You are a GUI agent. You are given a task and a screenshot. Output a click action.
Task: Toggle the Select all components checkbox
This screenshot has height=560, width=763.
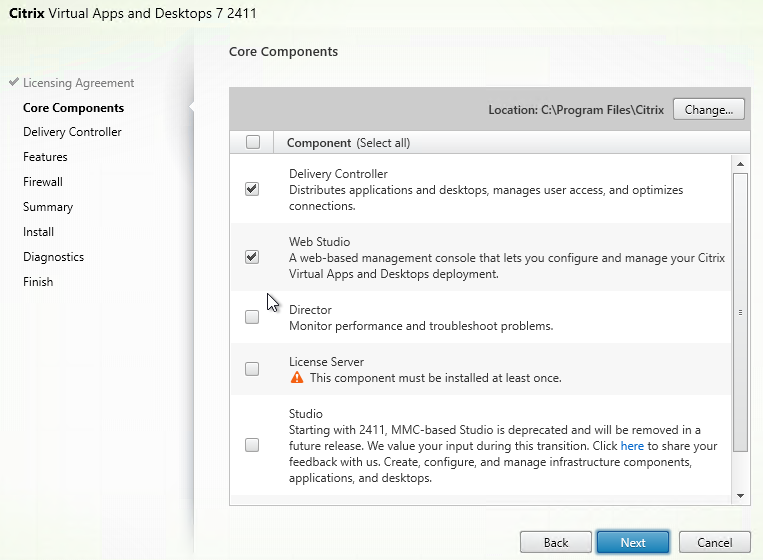tap(253, 142)
